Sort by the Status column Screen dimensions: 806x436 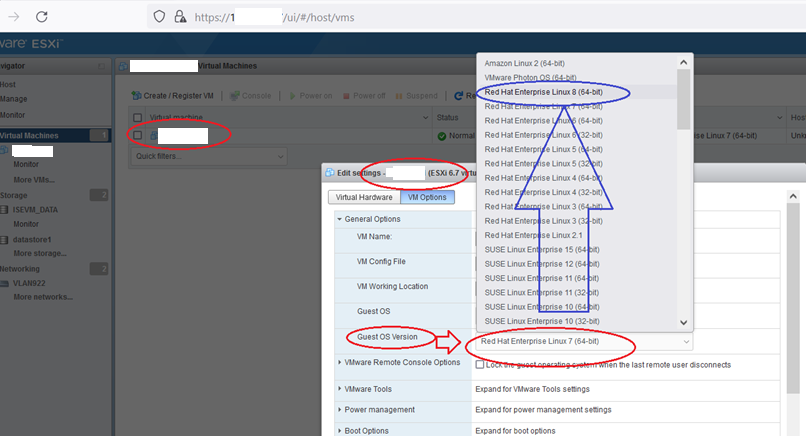[447, 118]
